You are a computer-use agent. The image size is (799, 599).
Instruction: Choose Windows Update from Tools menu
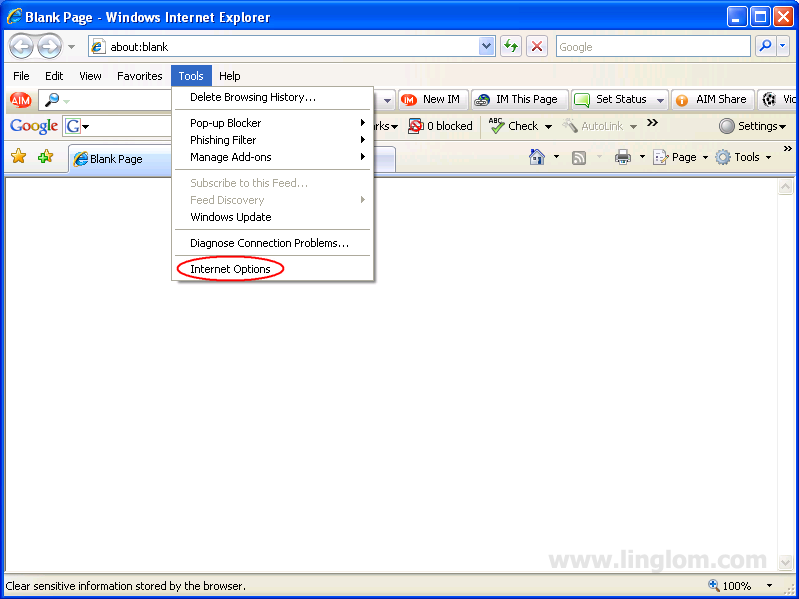(273, 217)
